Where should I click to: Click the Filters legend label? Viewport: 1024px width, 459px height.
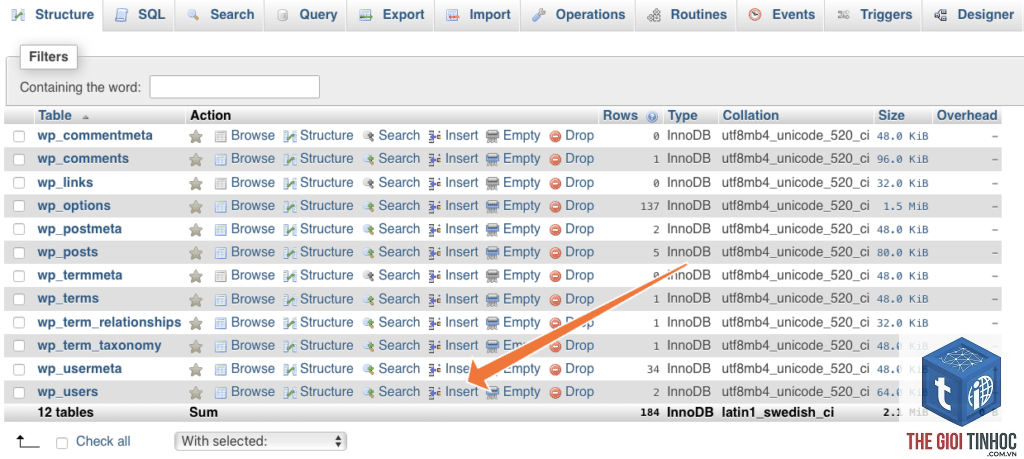(x=48, y=57)
